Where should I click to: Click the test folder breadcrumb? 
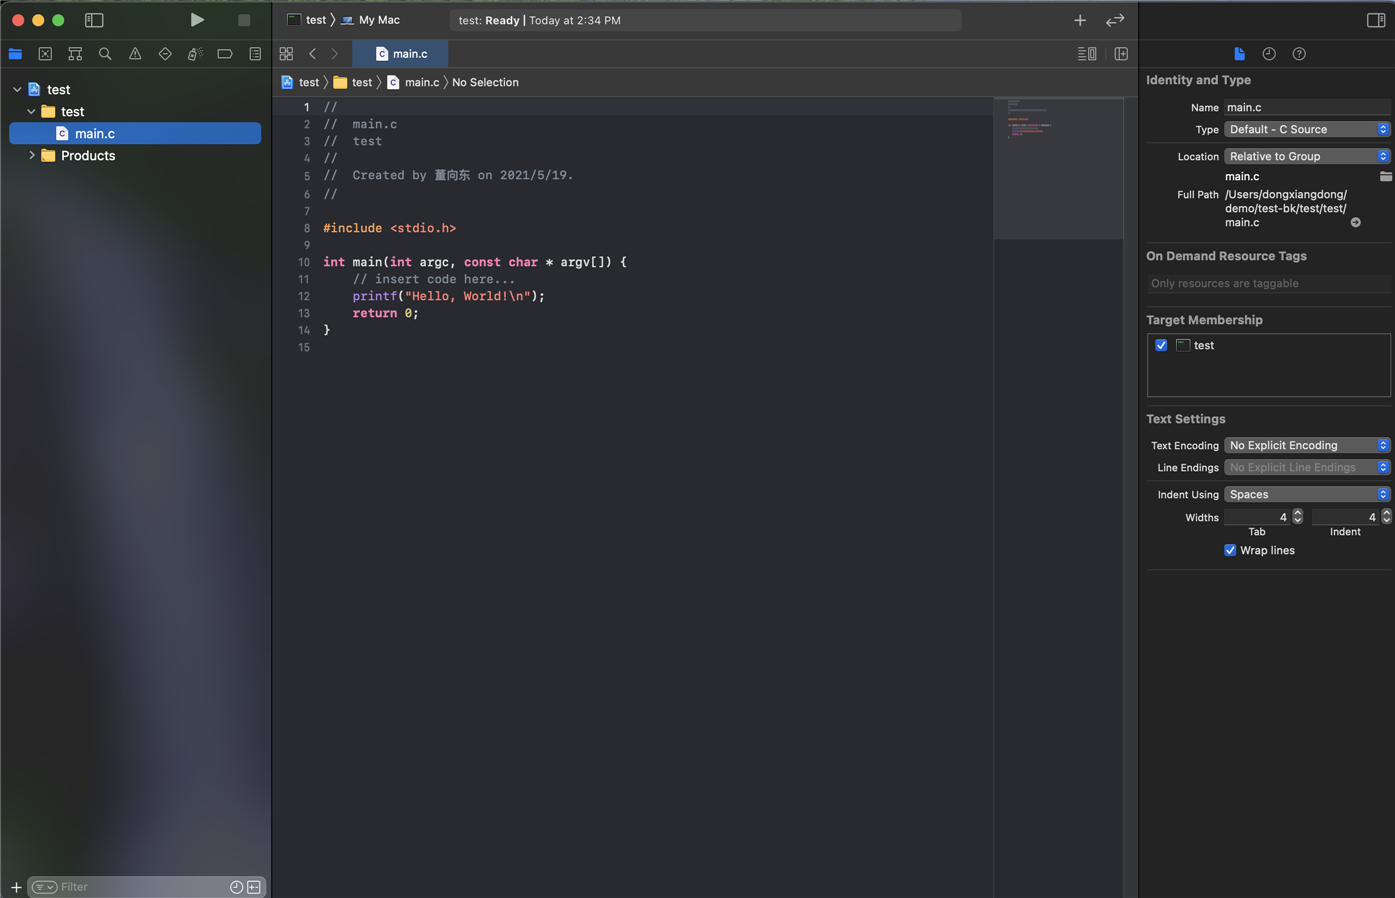click(352, 83)
